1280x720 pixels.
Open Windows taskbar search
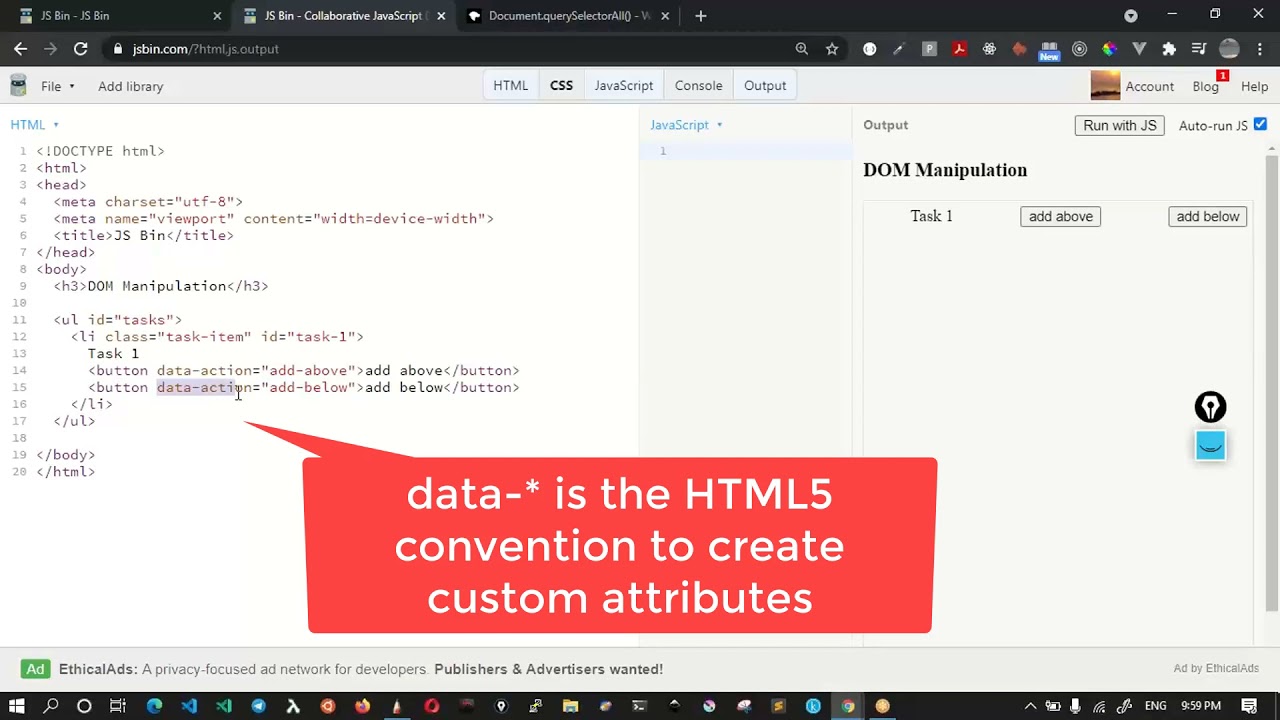tap(50, 706)
